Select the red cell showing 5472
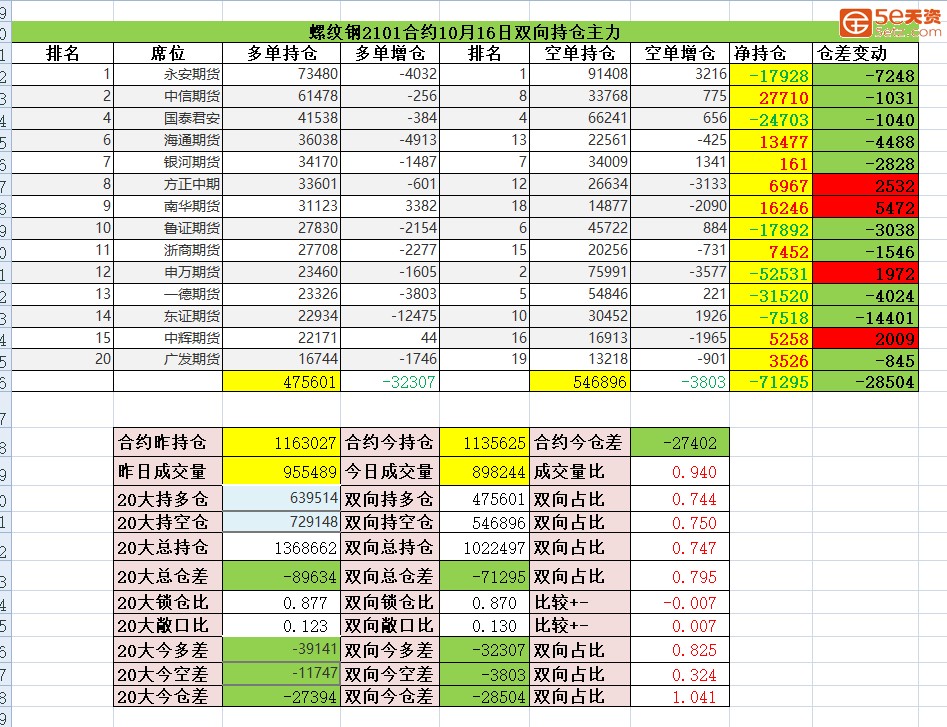This screenshot has width=947, height=727. (865, 207)
